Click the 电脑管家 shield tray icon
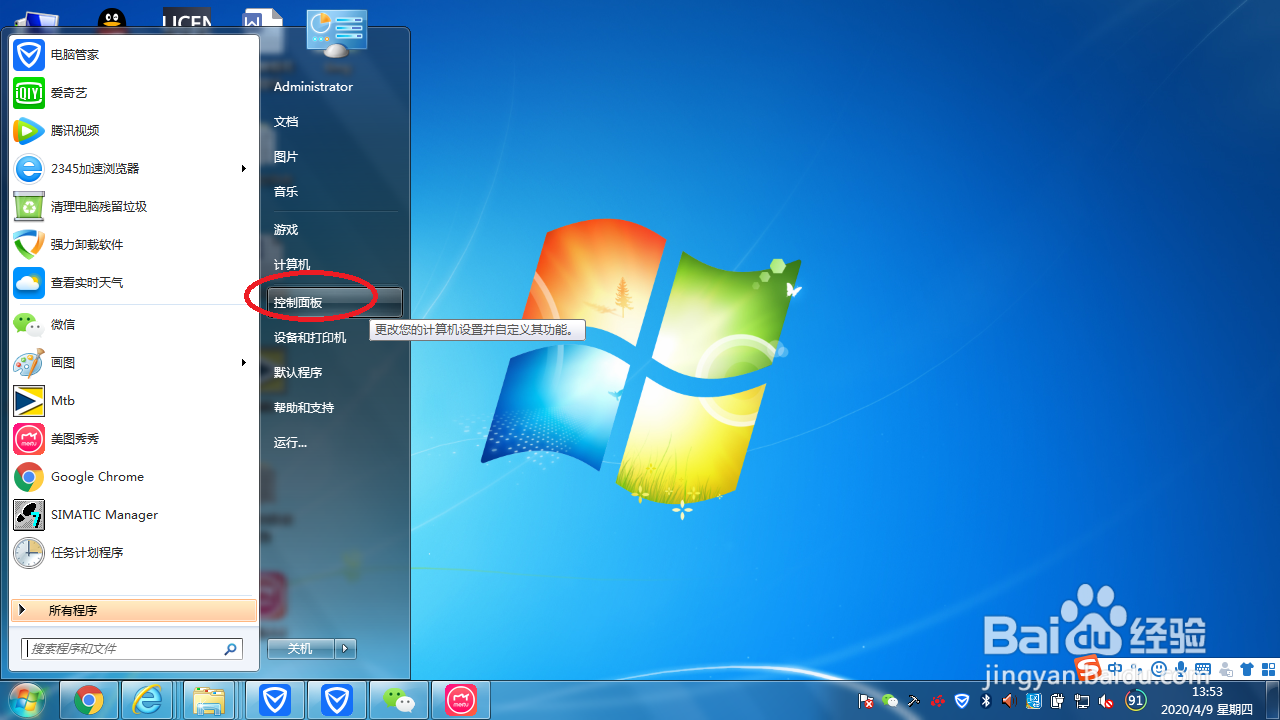 coord(962,701)
